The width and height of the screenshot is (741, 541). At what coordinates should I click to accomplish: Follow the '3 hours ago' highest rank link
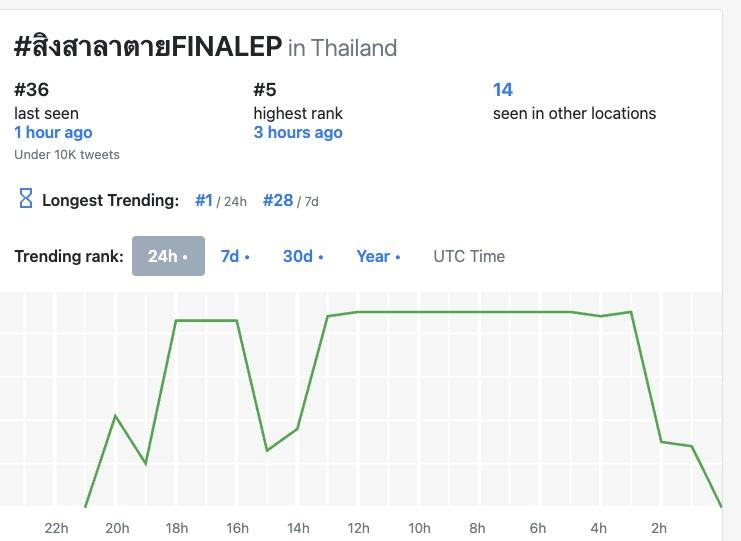pyautogui.click(x=298, y=132)
